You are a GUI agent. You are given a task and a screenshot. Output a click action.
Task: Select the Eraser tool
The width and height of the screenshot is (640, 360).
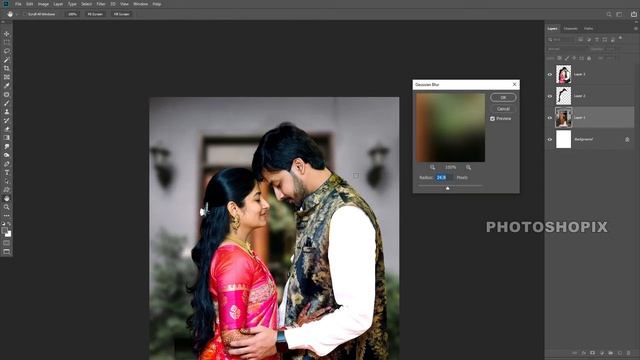pyautogui.click(x=7, y=129)
